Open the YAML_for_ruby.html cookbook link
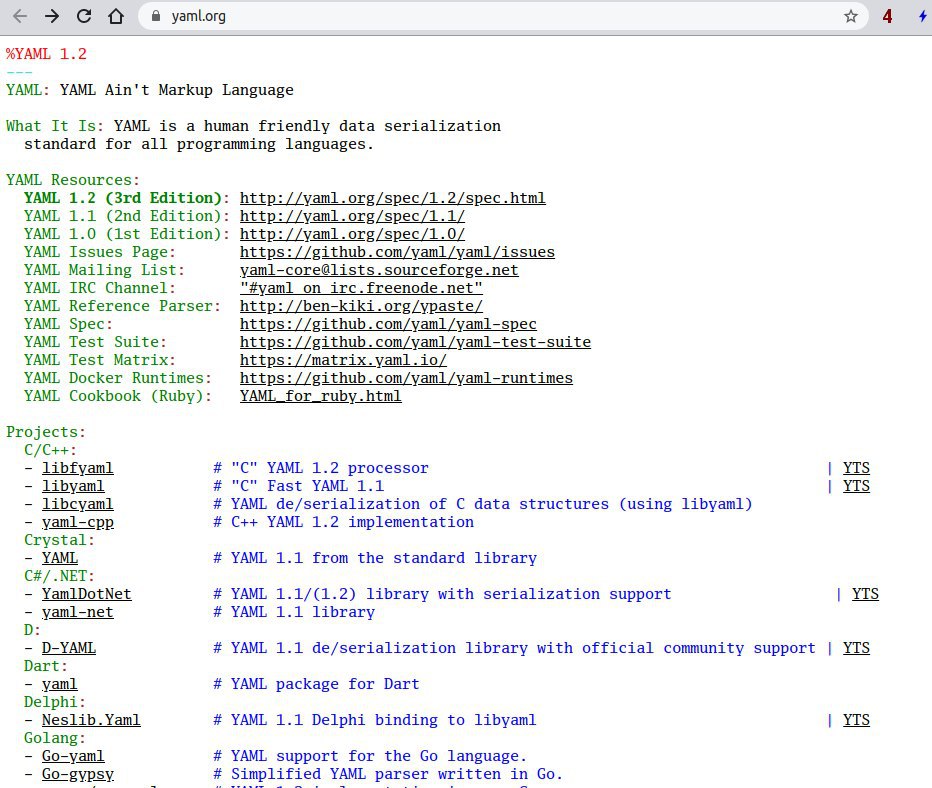This screenshot has width=932, height=788. [320, 396]
